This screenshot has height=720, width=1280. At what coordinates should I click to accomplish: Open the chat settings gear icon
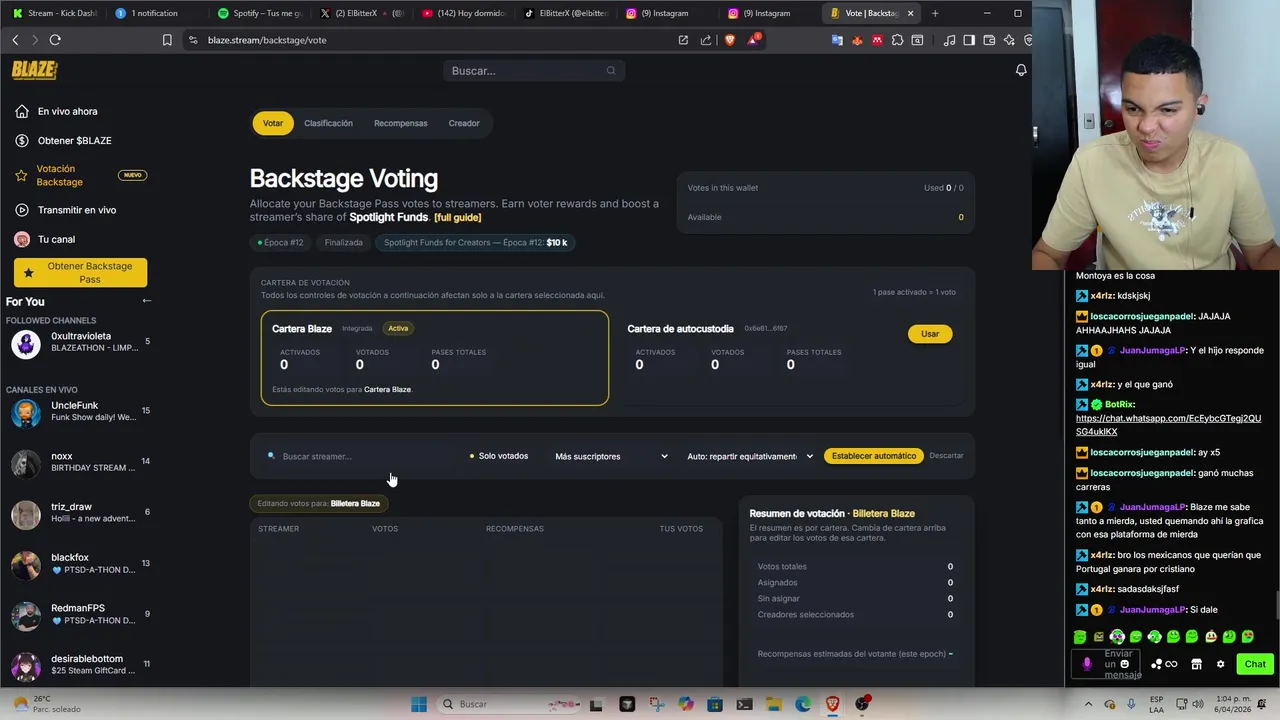pos(1220,664)
